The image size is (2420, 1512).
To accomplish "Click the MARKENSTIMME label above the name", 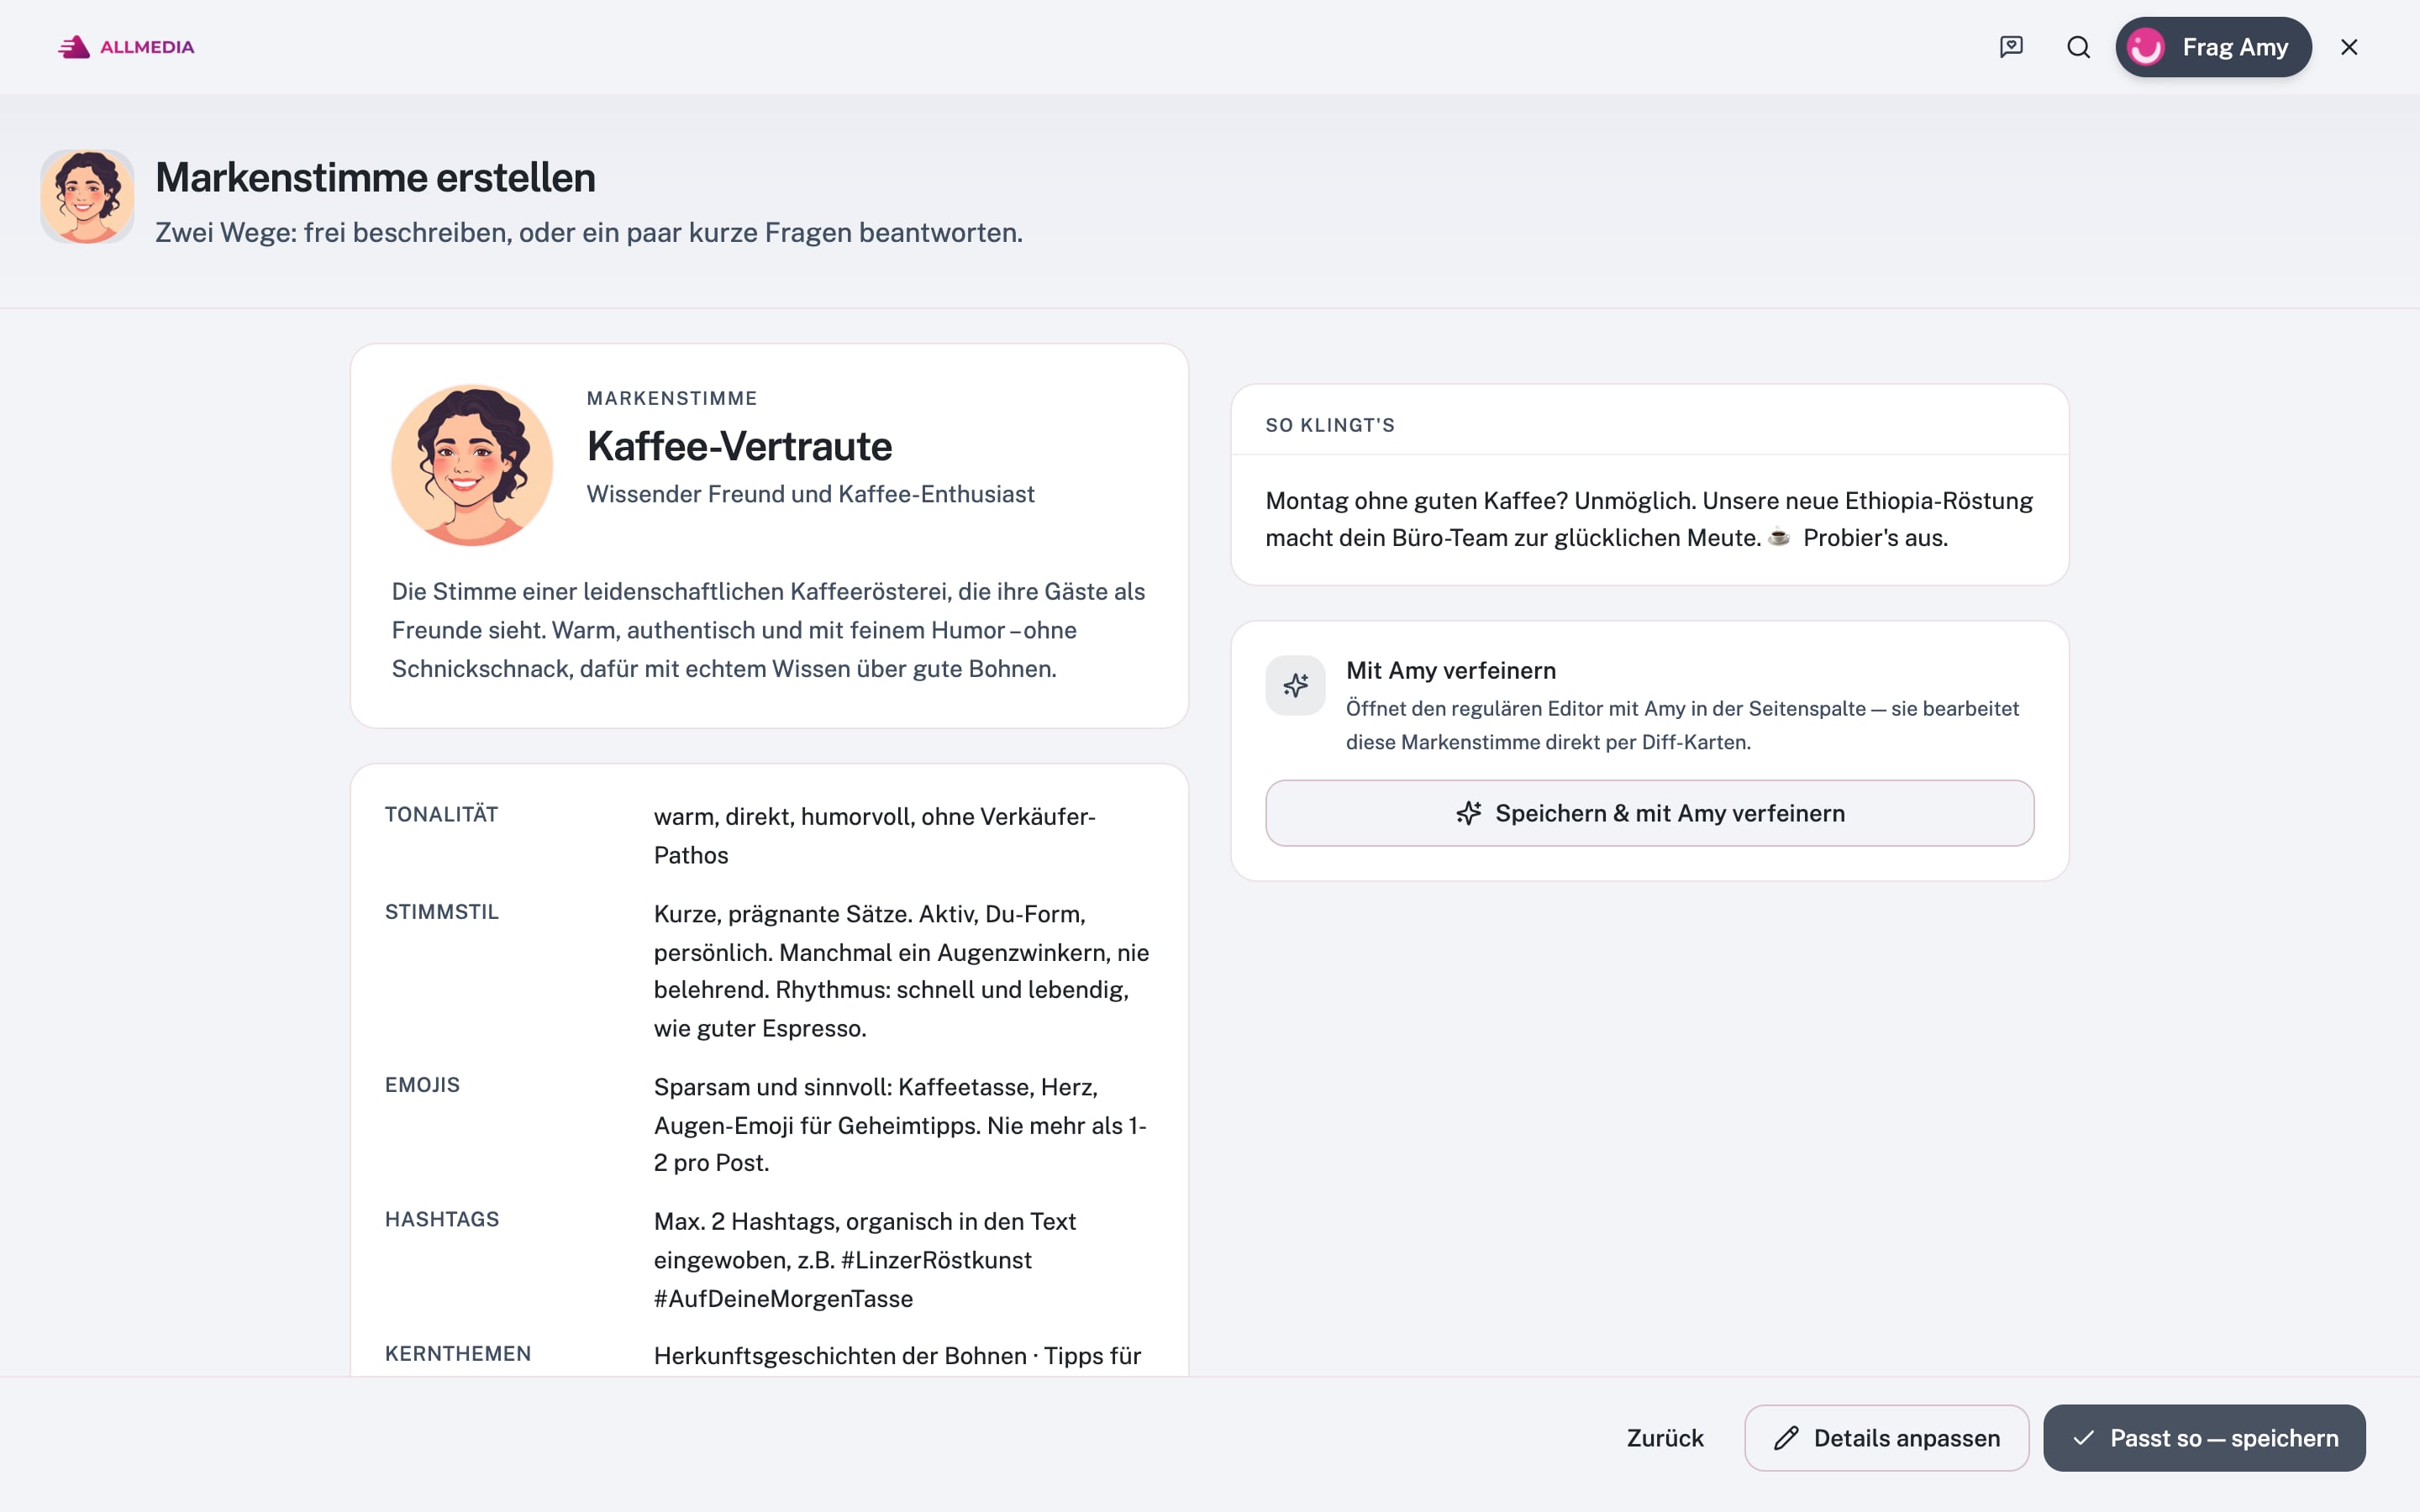I will click(672, 398).
